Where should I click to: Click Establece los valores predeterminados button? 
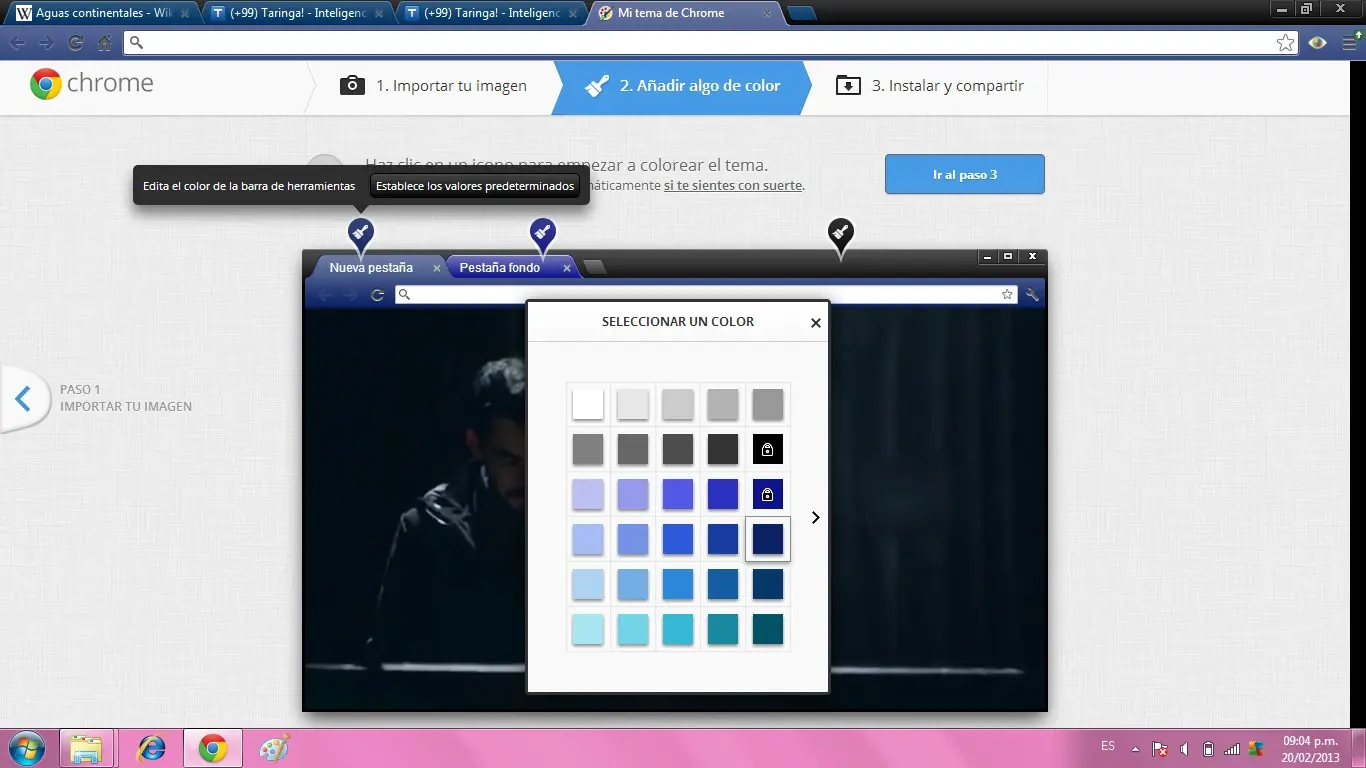[x=475, y=186]
